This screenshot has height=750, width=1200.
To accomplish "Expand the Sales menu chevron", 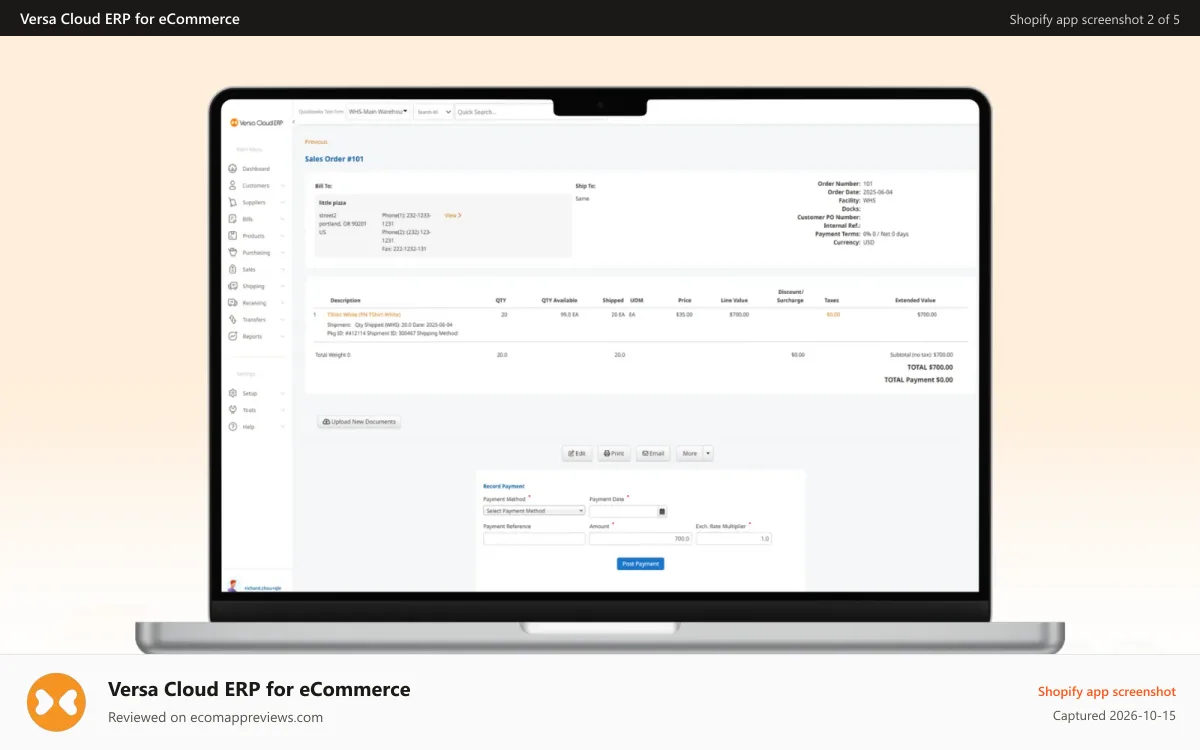I will [283, 269].
